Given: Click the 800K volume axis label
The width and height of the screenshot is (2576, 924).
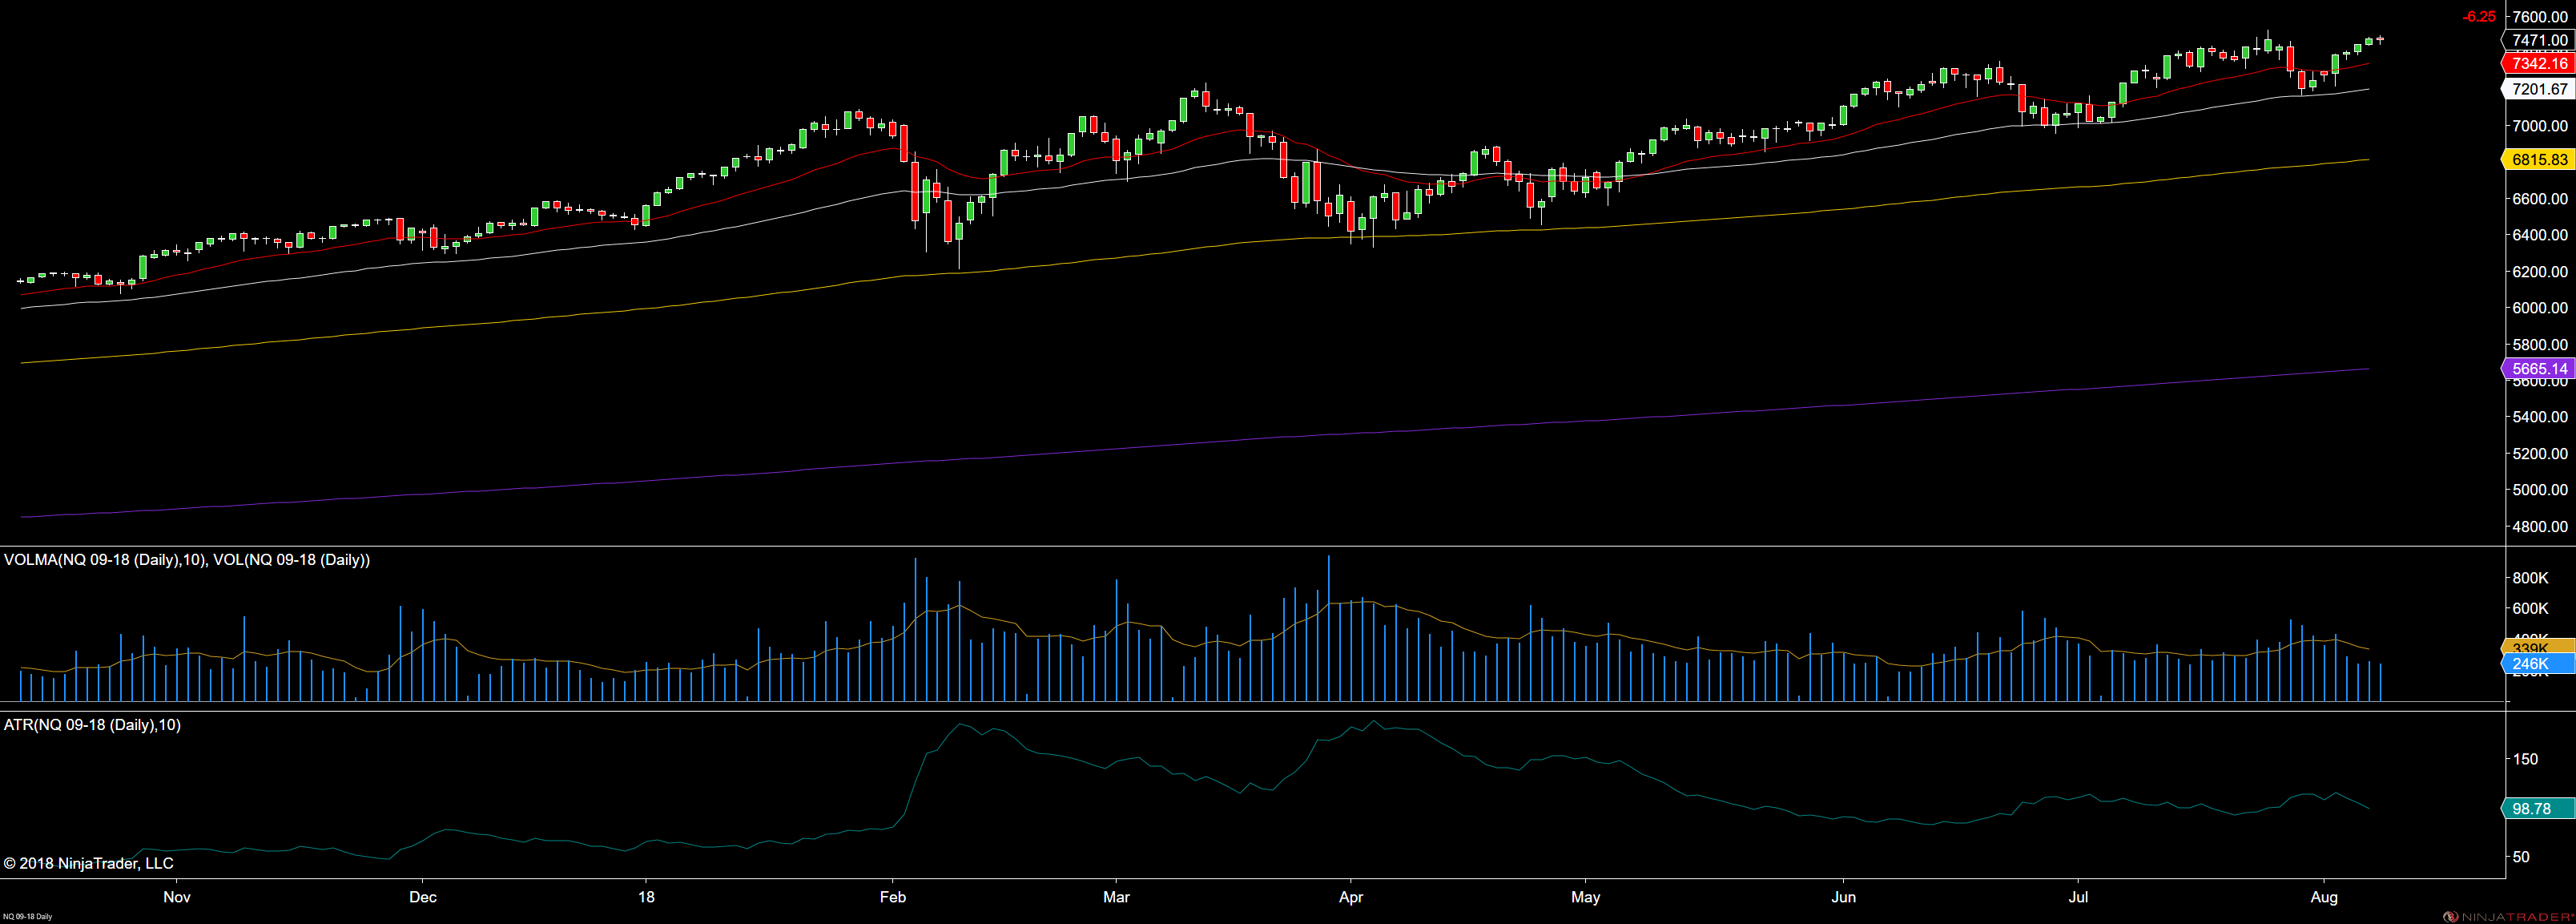Looking at the screenshot, I should 2531,578.
